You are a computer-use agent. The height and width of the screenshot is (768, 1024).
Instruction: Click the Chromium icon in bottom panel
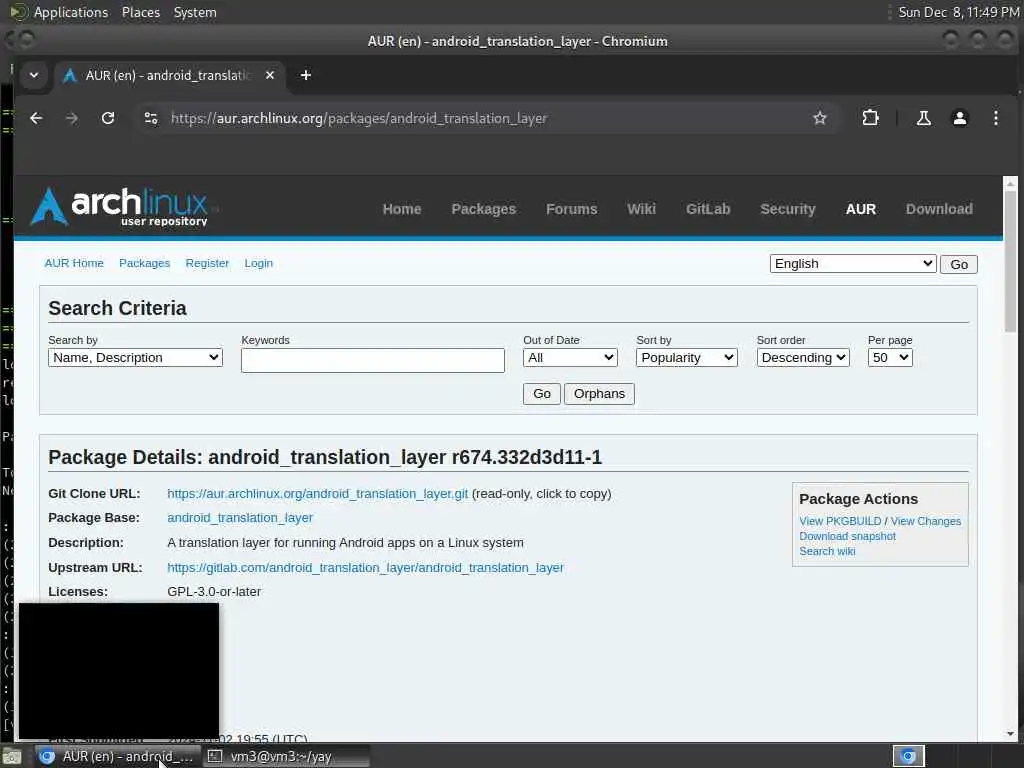click(x=908, y=756)
